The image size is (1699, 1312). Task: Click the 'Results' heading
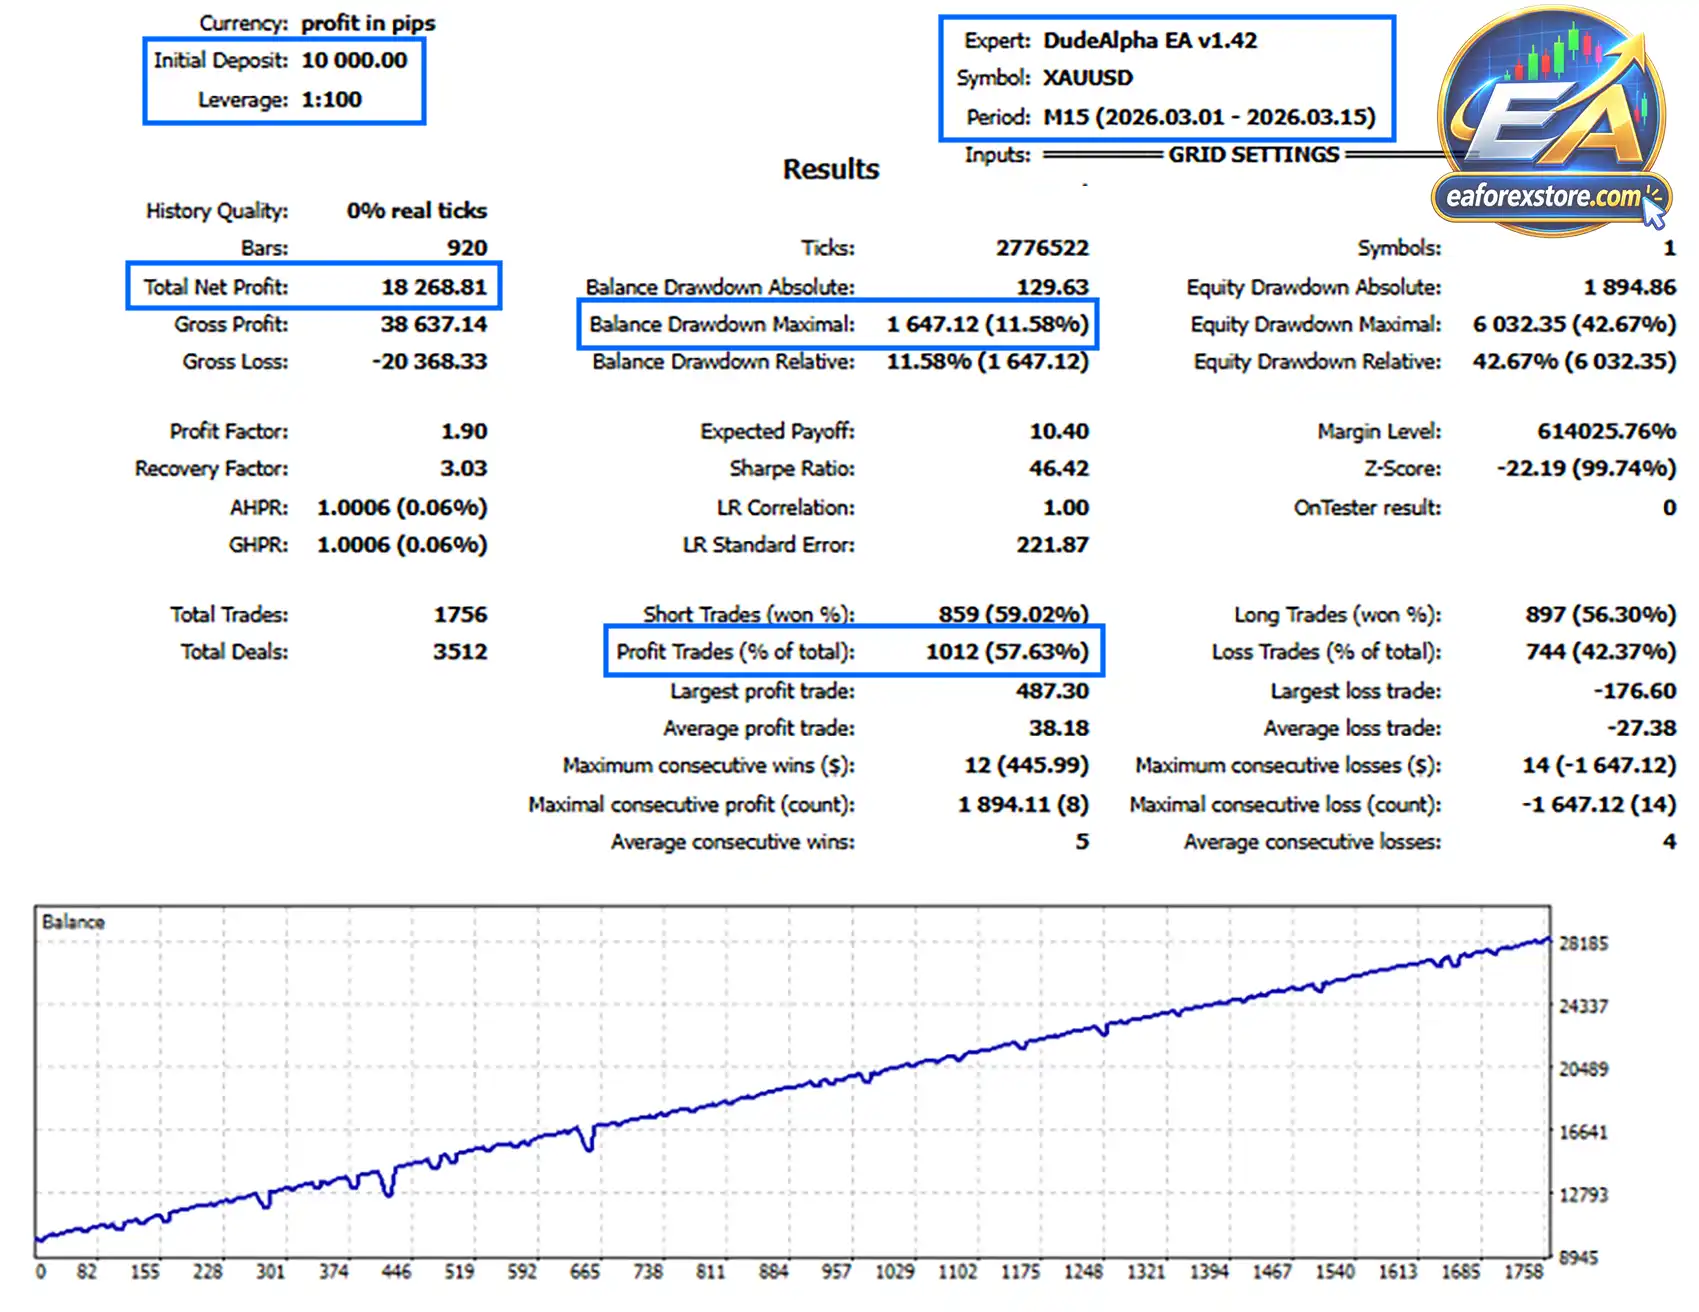pos(831,169)
